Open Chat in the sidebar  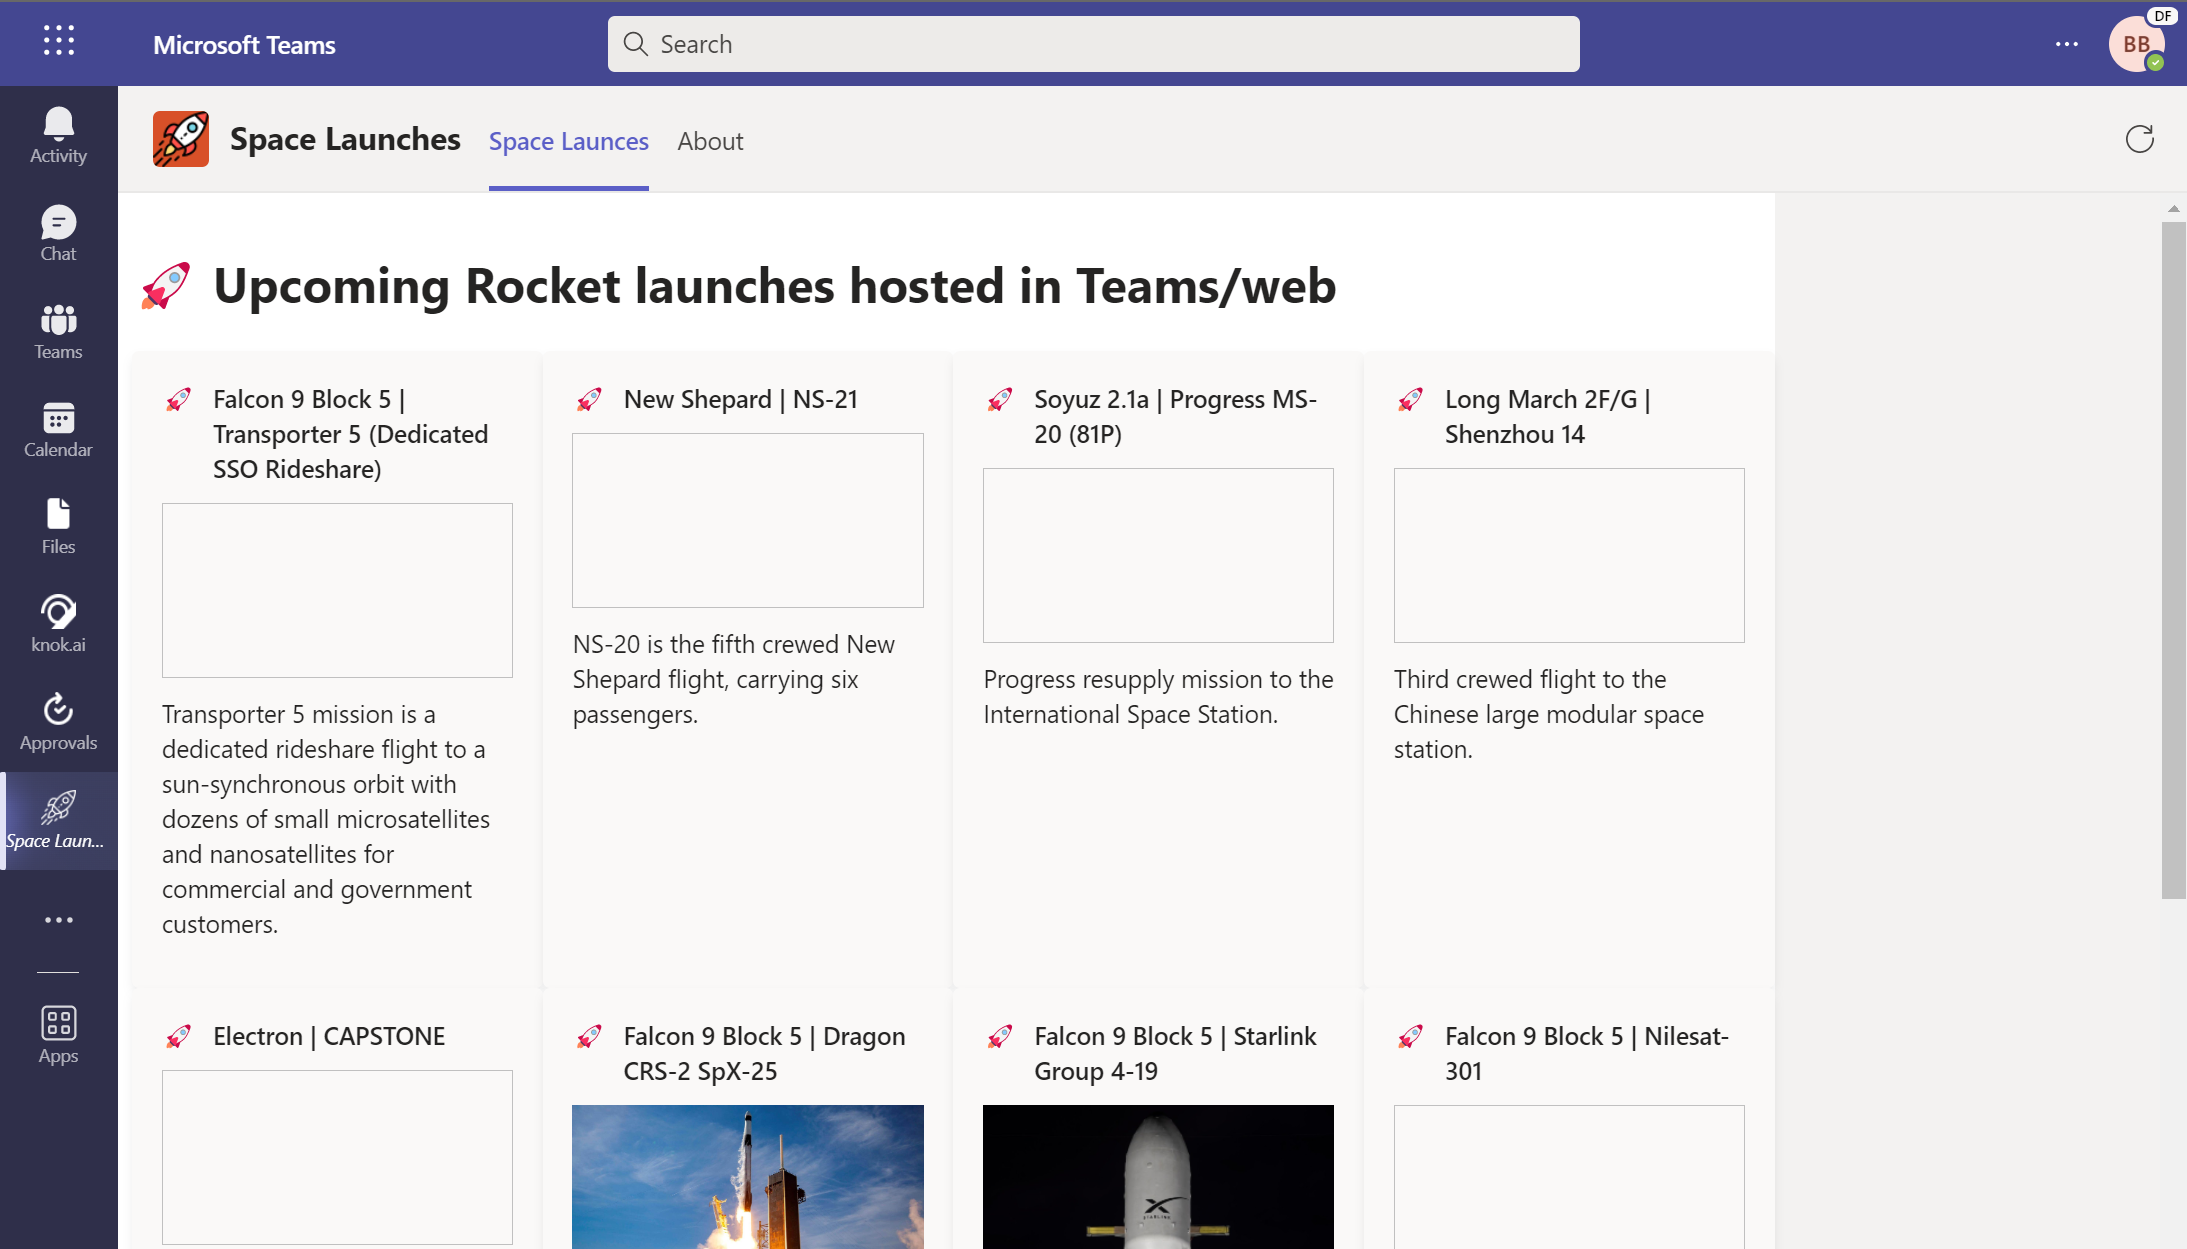tap(58, 234)
